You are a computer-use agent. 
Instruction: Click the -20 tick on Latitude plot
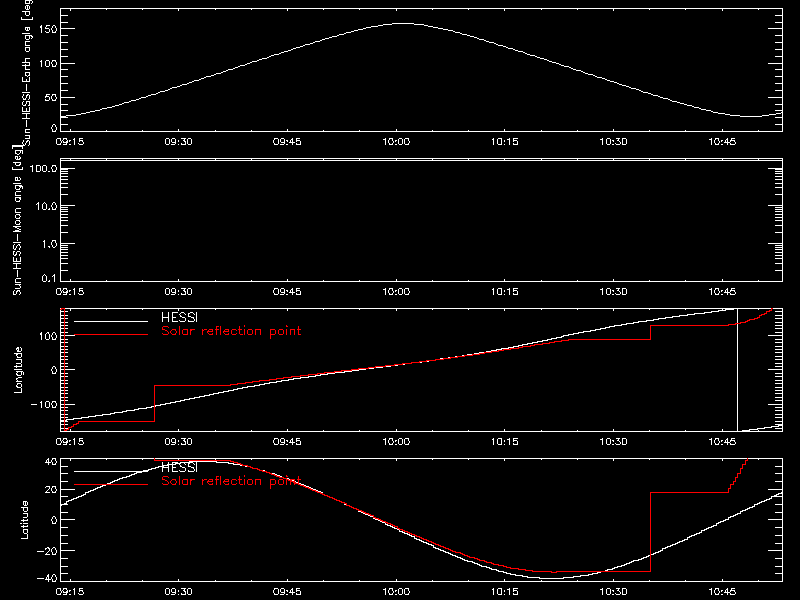coord(48,551)
